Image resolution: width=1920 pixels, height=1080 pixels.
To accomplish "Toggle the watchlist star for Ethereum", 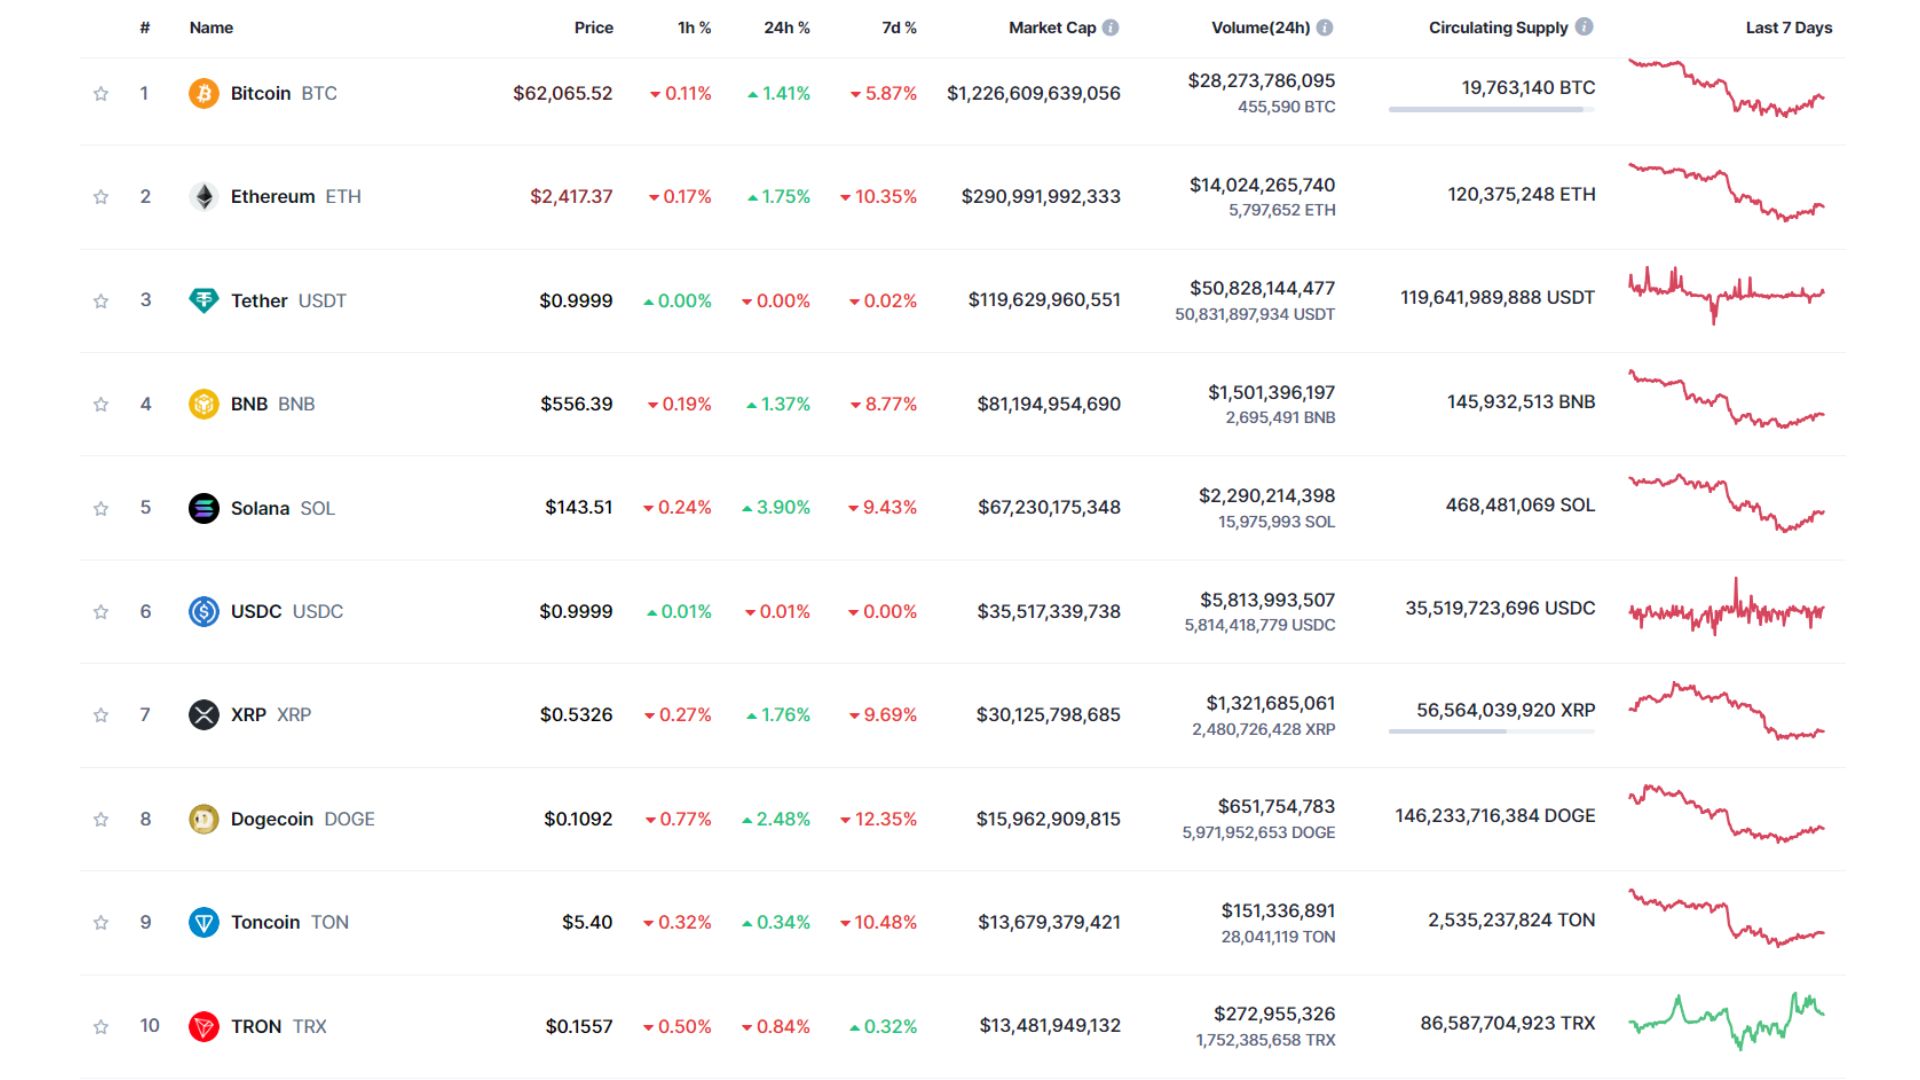I will [100, 196].
